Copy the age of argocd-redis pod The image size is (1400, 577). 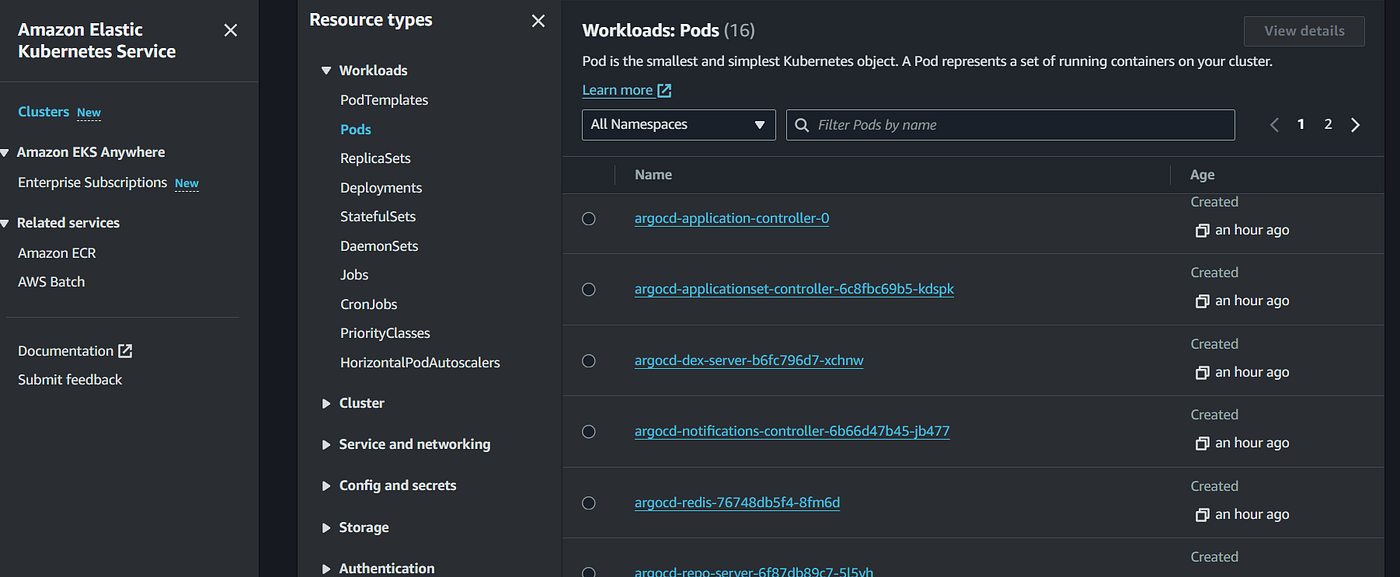tap(1202, 515)
